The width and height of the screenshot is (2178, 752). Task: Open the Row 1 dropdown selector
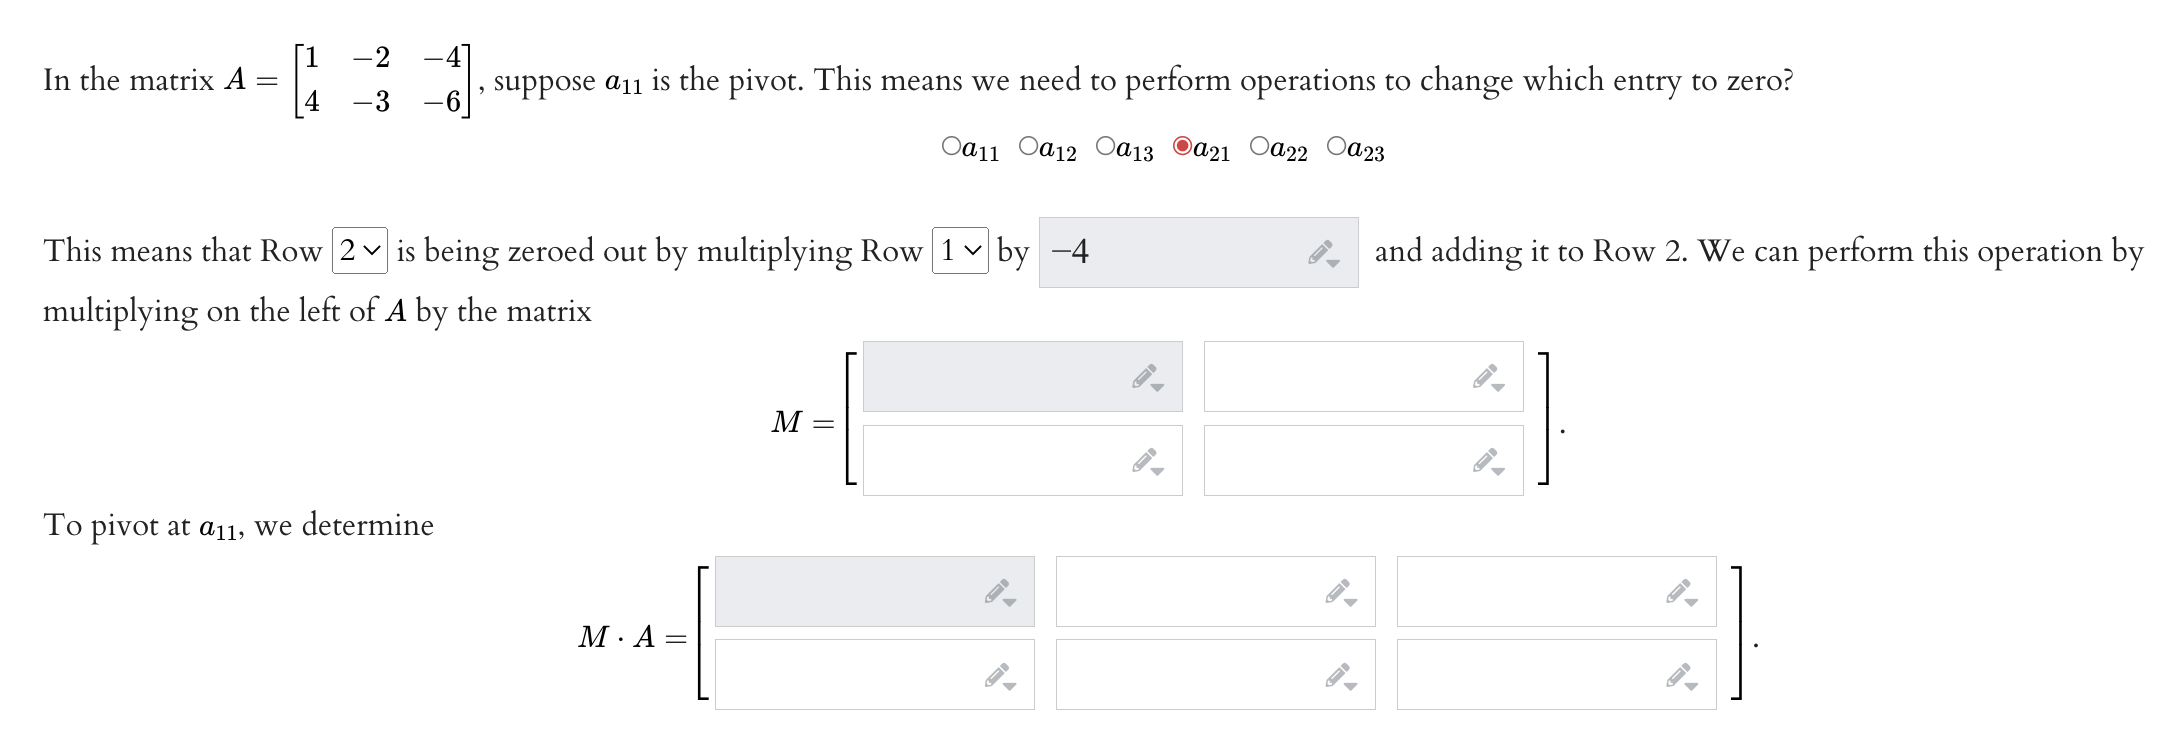point(960,250)
